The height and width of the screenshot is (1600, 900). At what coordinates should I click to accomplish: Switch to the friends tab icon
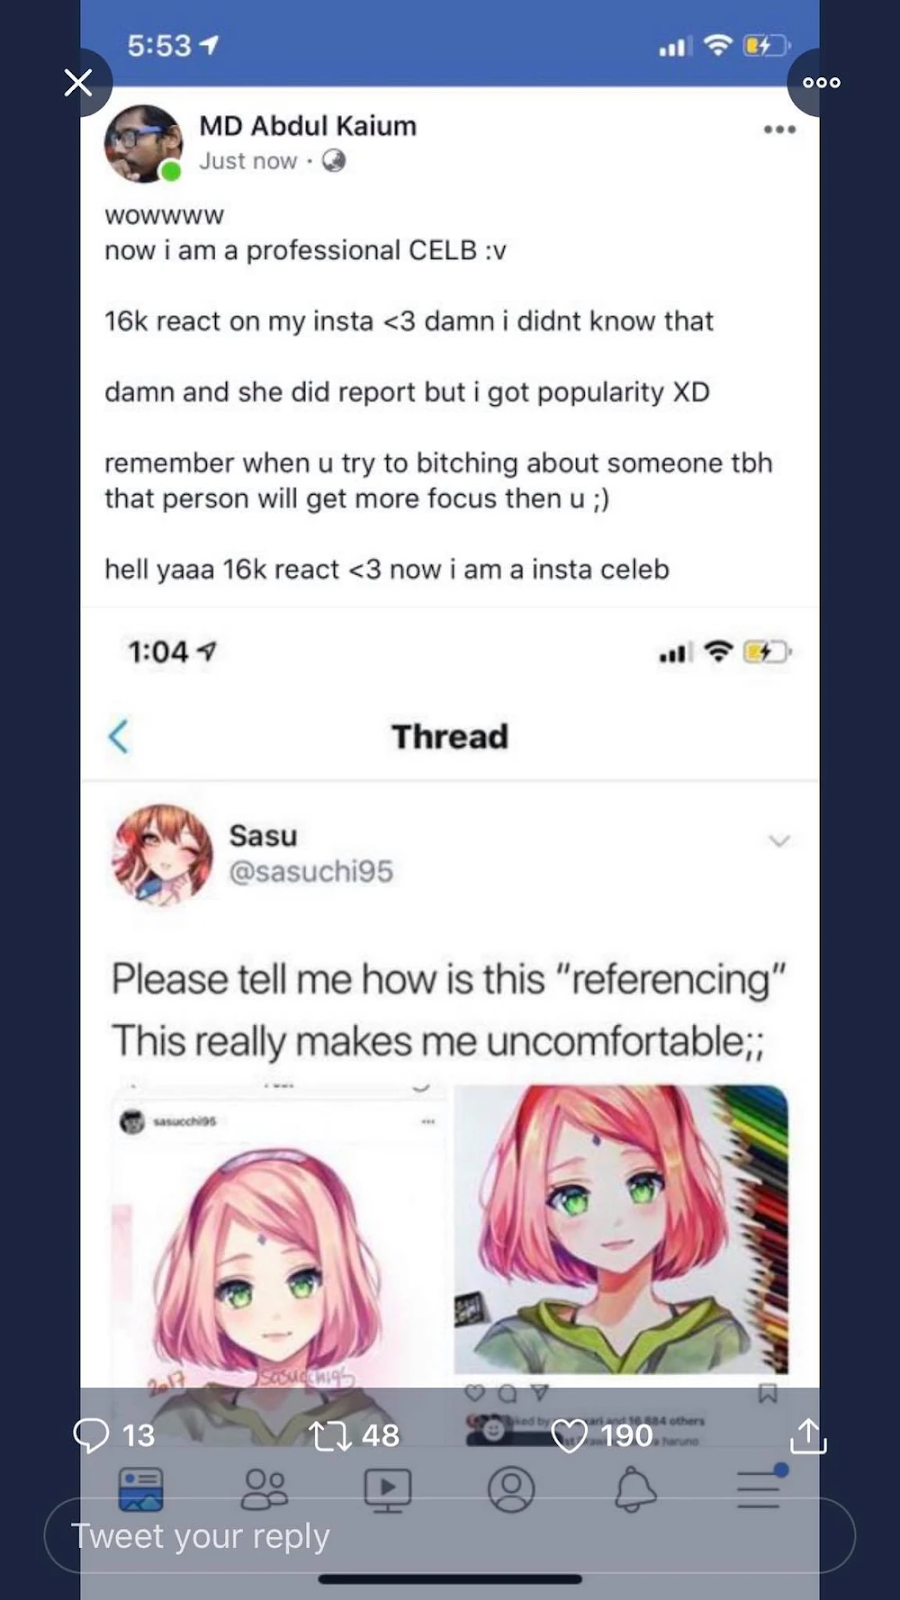click(x=264, y=1490)
